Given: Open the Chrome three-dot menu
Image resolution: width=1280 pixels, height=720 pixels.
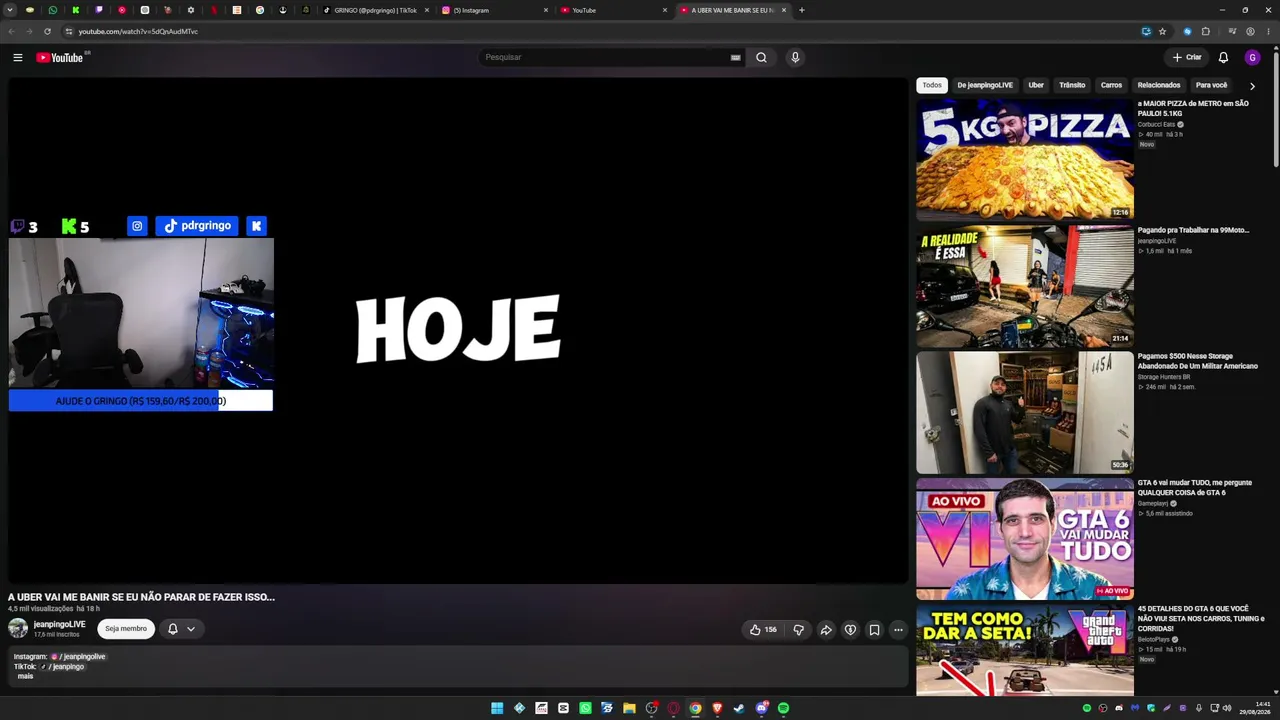Looking at the screenshot, I should pyautogui.click(x=1269, y=31).
